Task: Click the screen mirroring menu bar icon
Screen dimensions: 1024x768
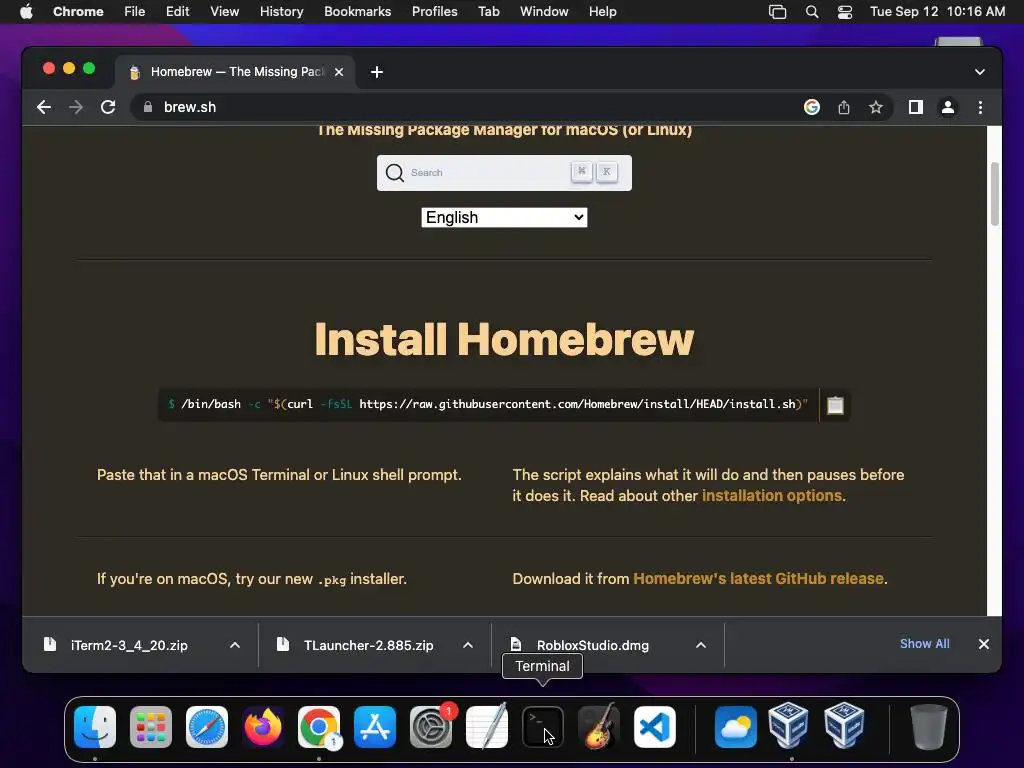Action: tap(777, 12)
